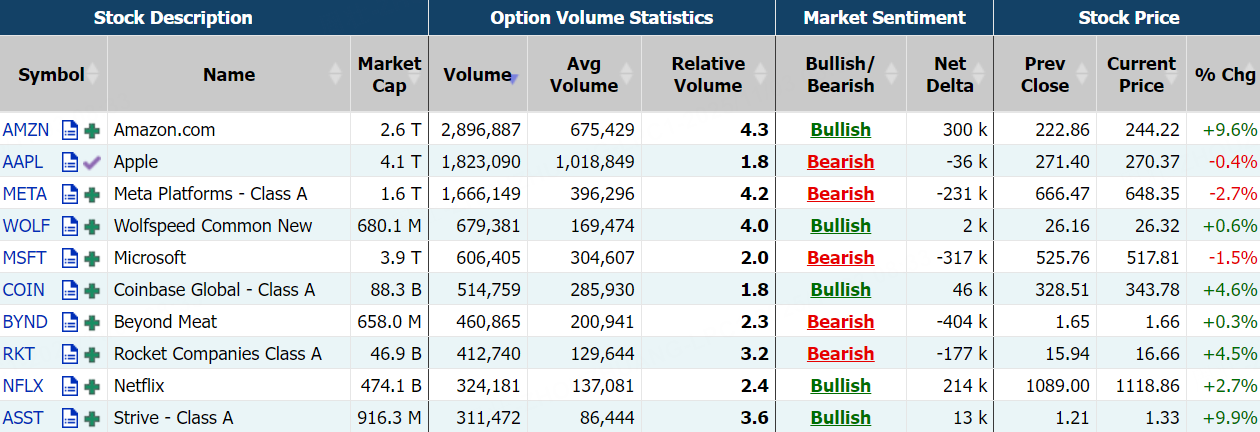
Task: Click the Volume column sort arrow
Action: [x=514, y=77]
